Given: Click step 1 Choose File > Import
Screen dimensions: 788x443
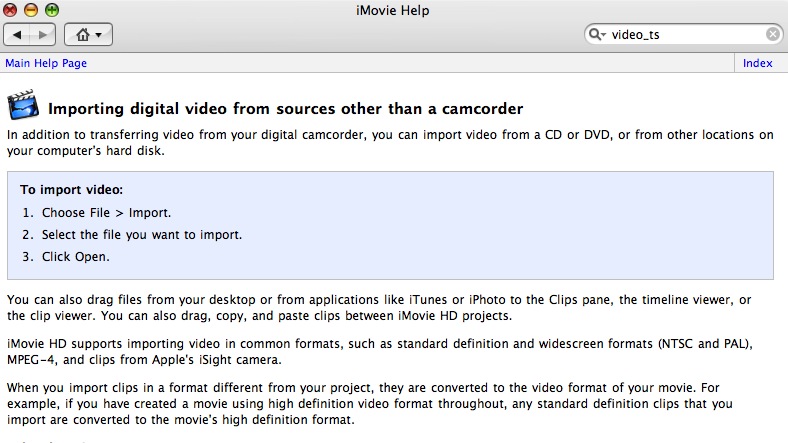Looking at the screenshot, I should 106,213.
